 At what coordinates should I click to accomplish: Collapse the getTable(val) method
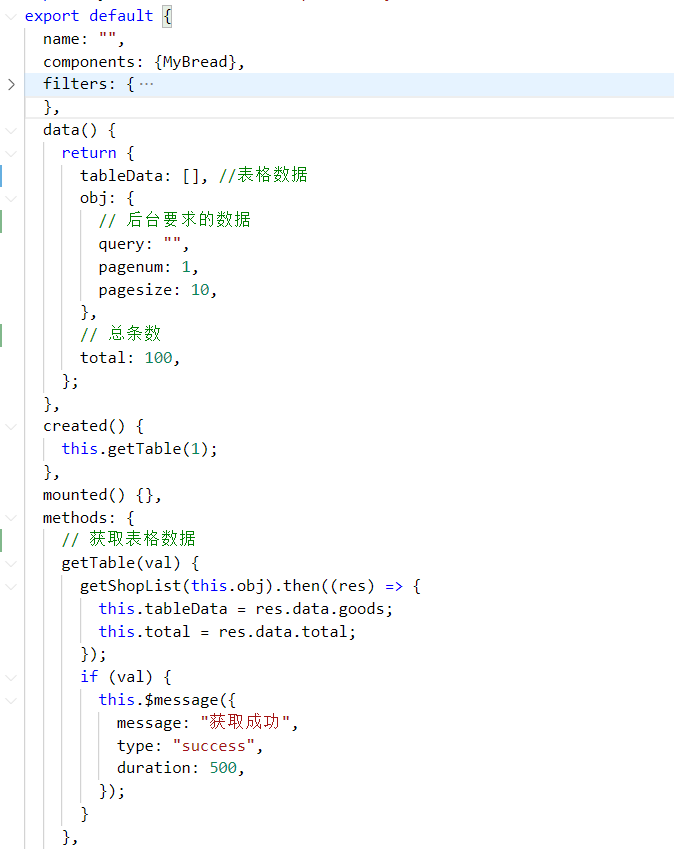(11, 563)
